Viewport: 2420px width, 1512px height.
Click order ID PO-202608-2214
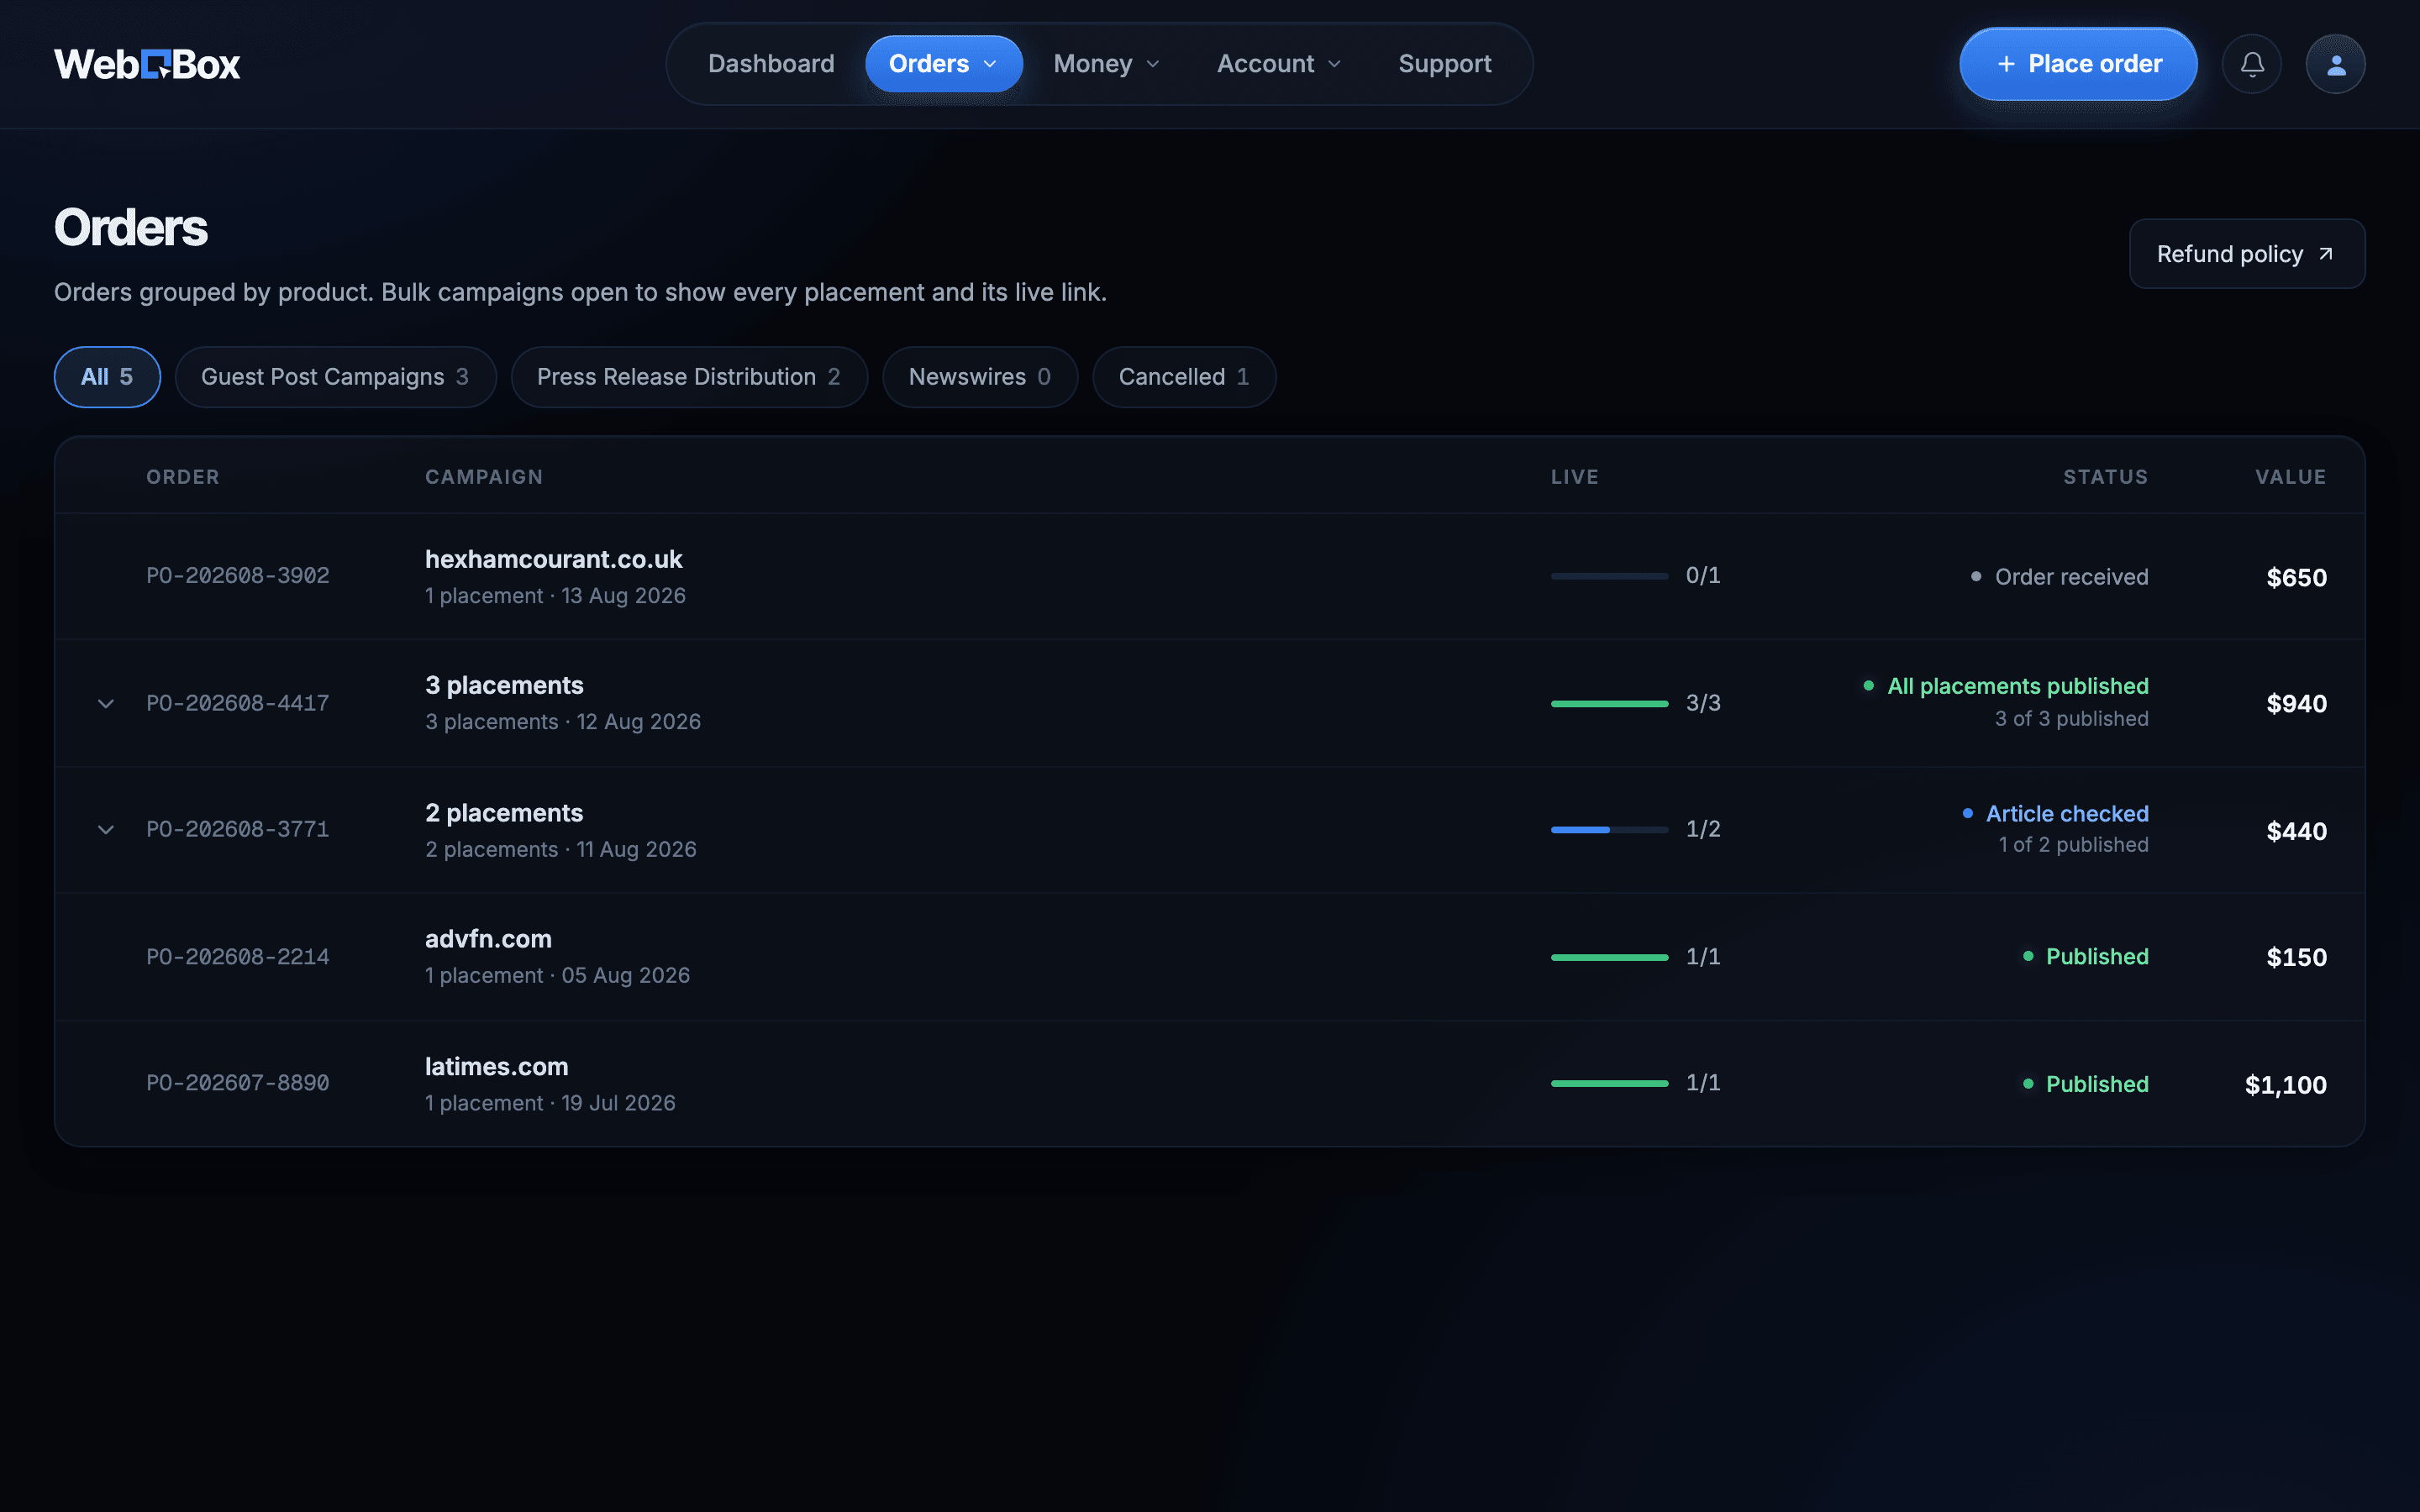coord(238,957)
